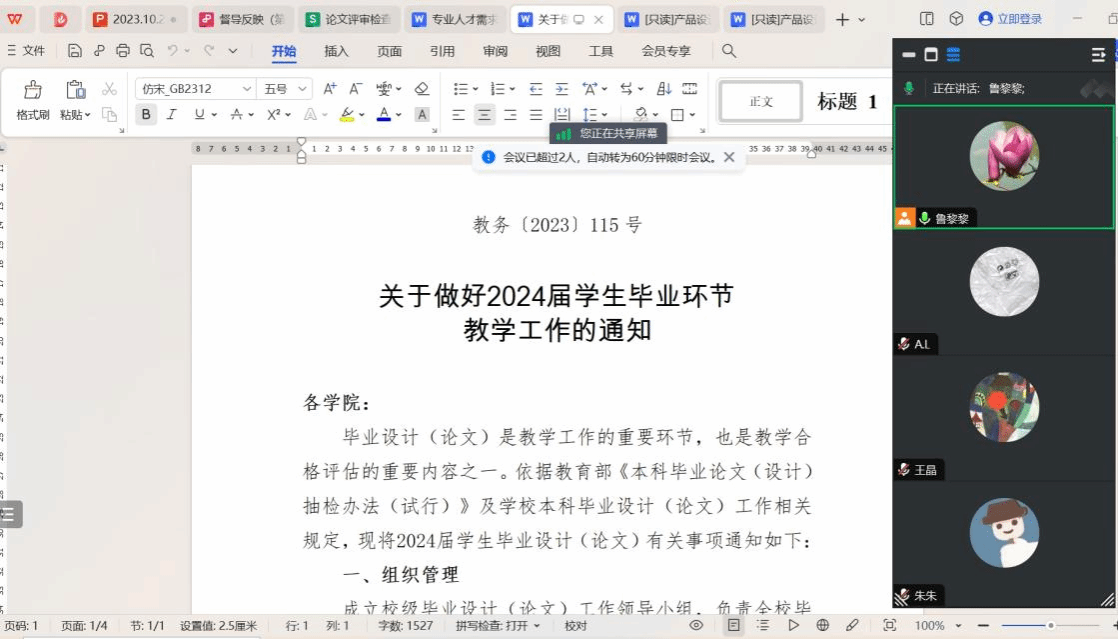Click the print icon in quick access toolbar

[x=123, y=51]
